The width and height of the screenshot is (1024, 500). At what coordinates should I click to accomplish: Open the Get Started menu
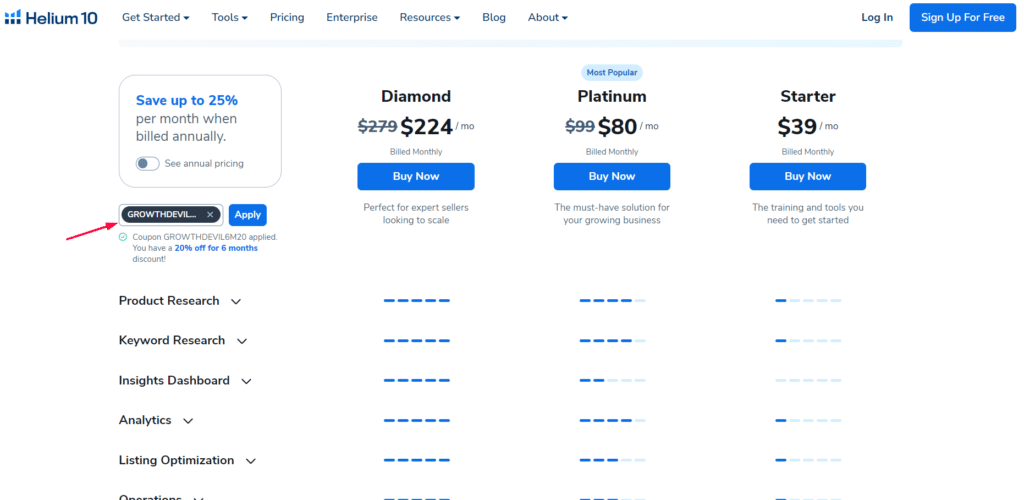155,18
